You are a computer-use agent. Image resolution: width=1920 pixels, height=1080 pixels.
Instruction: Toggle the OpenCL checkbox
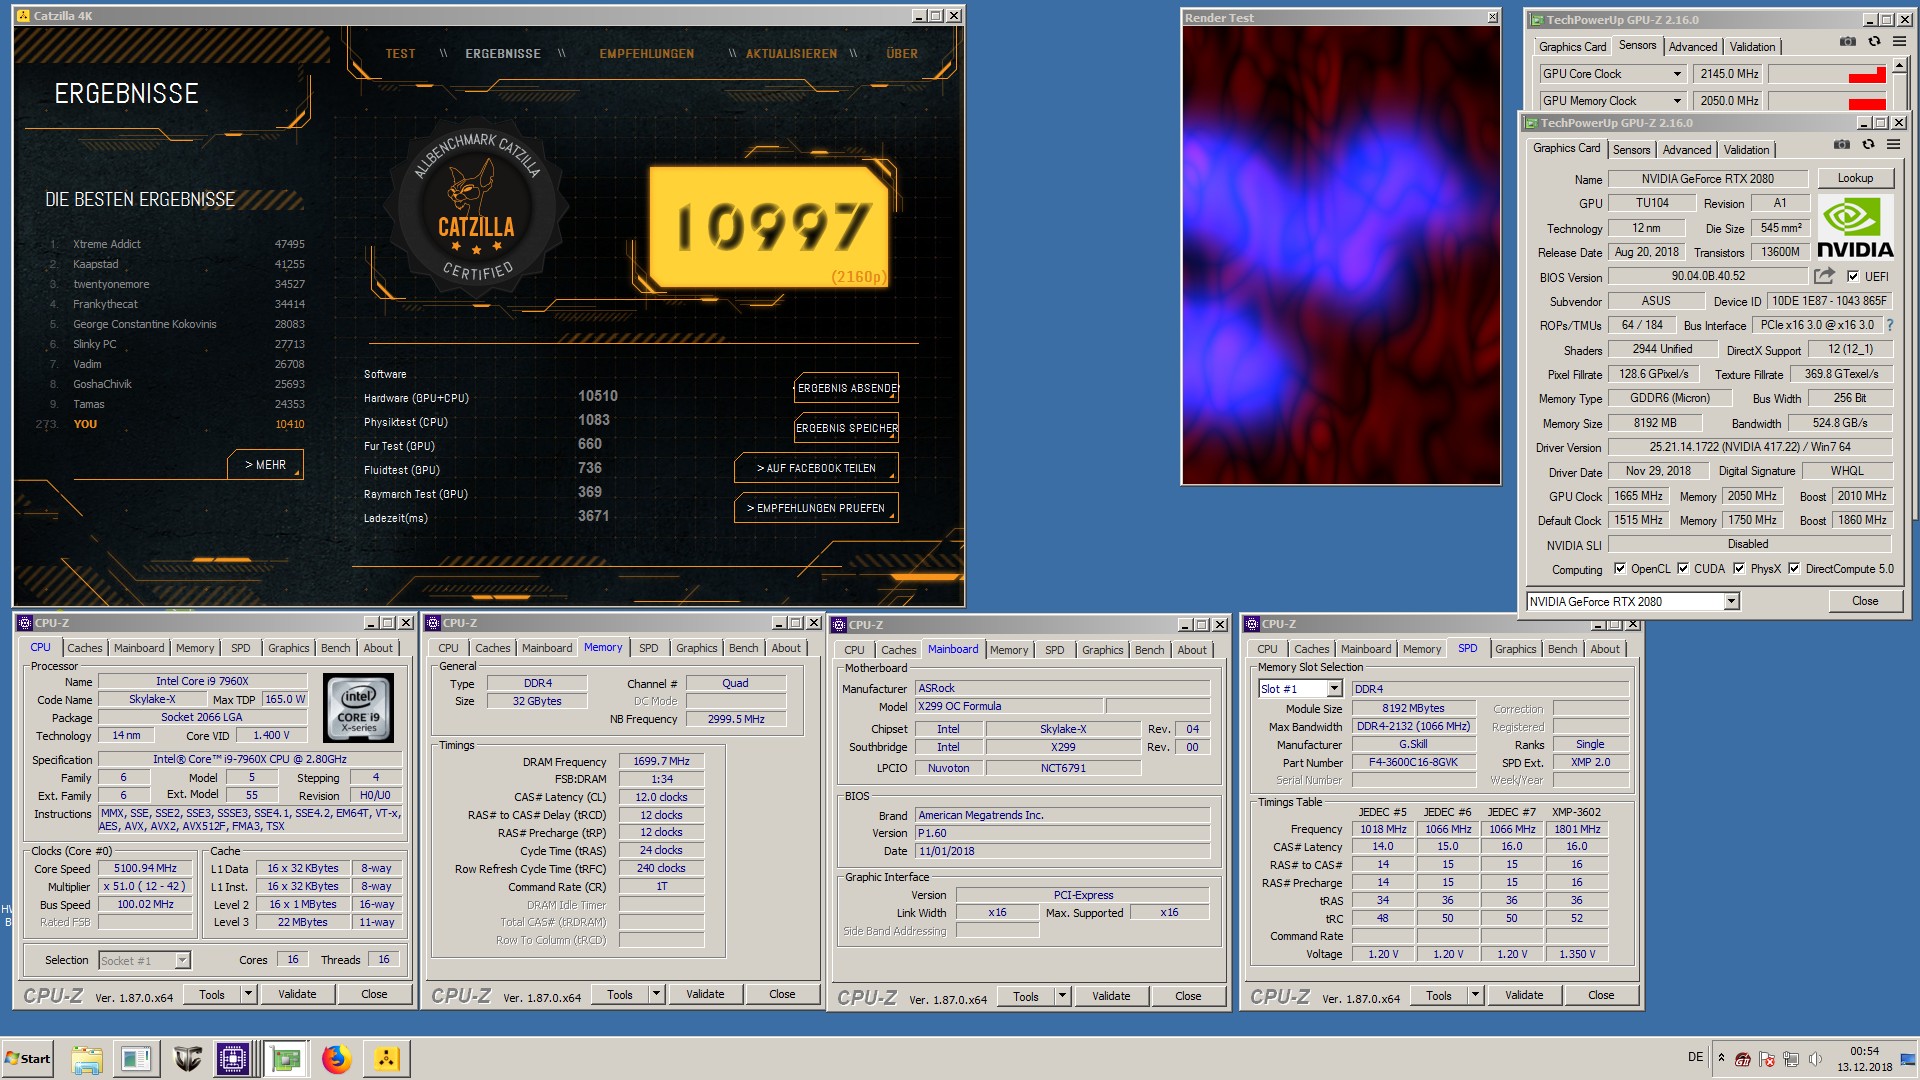click(x=1619, y=569)
